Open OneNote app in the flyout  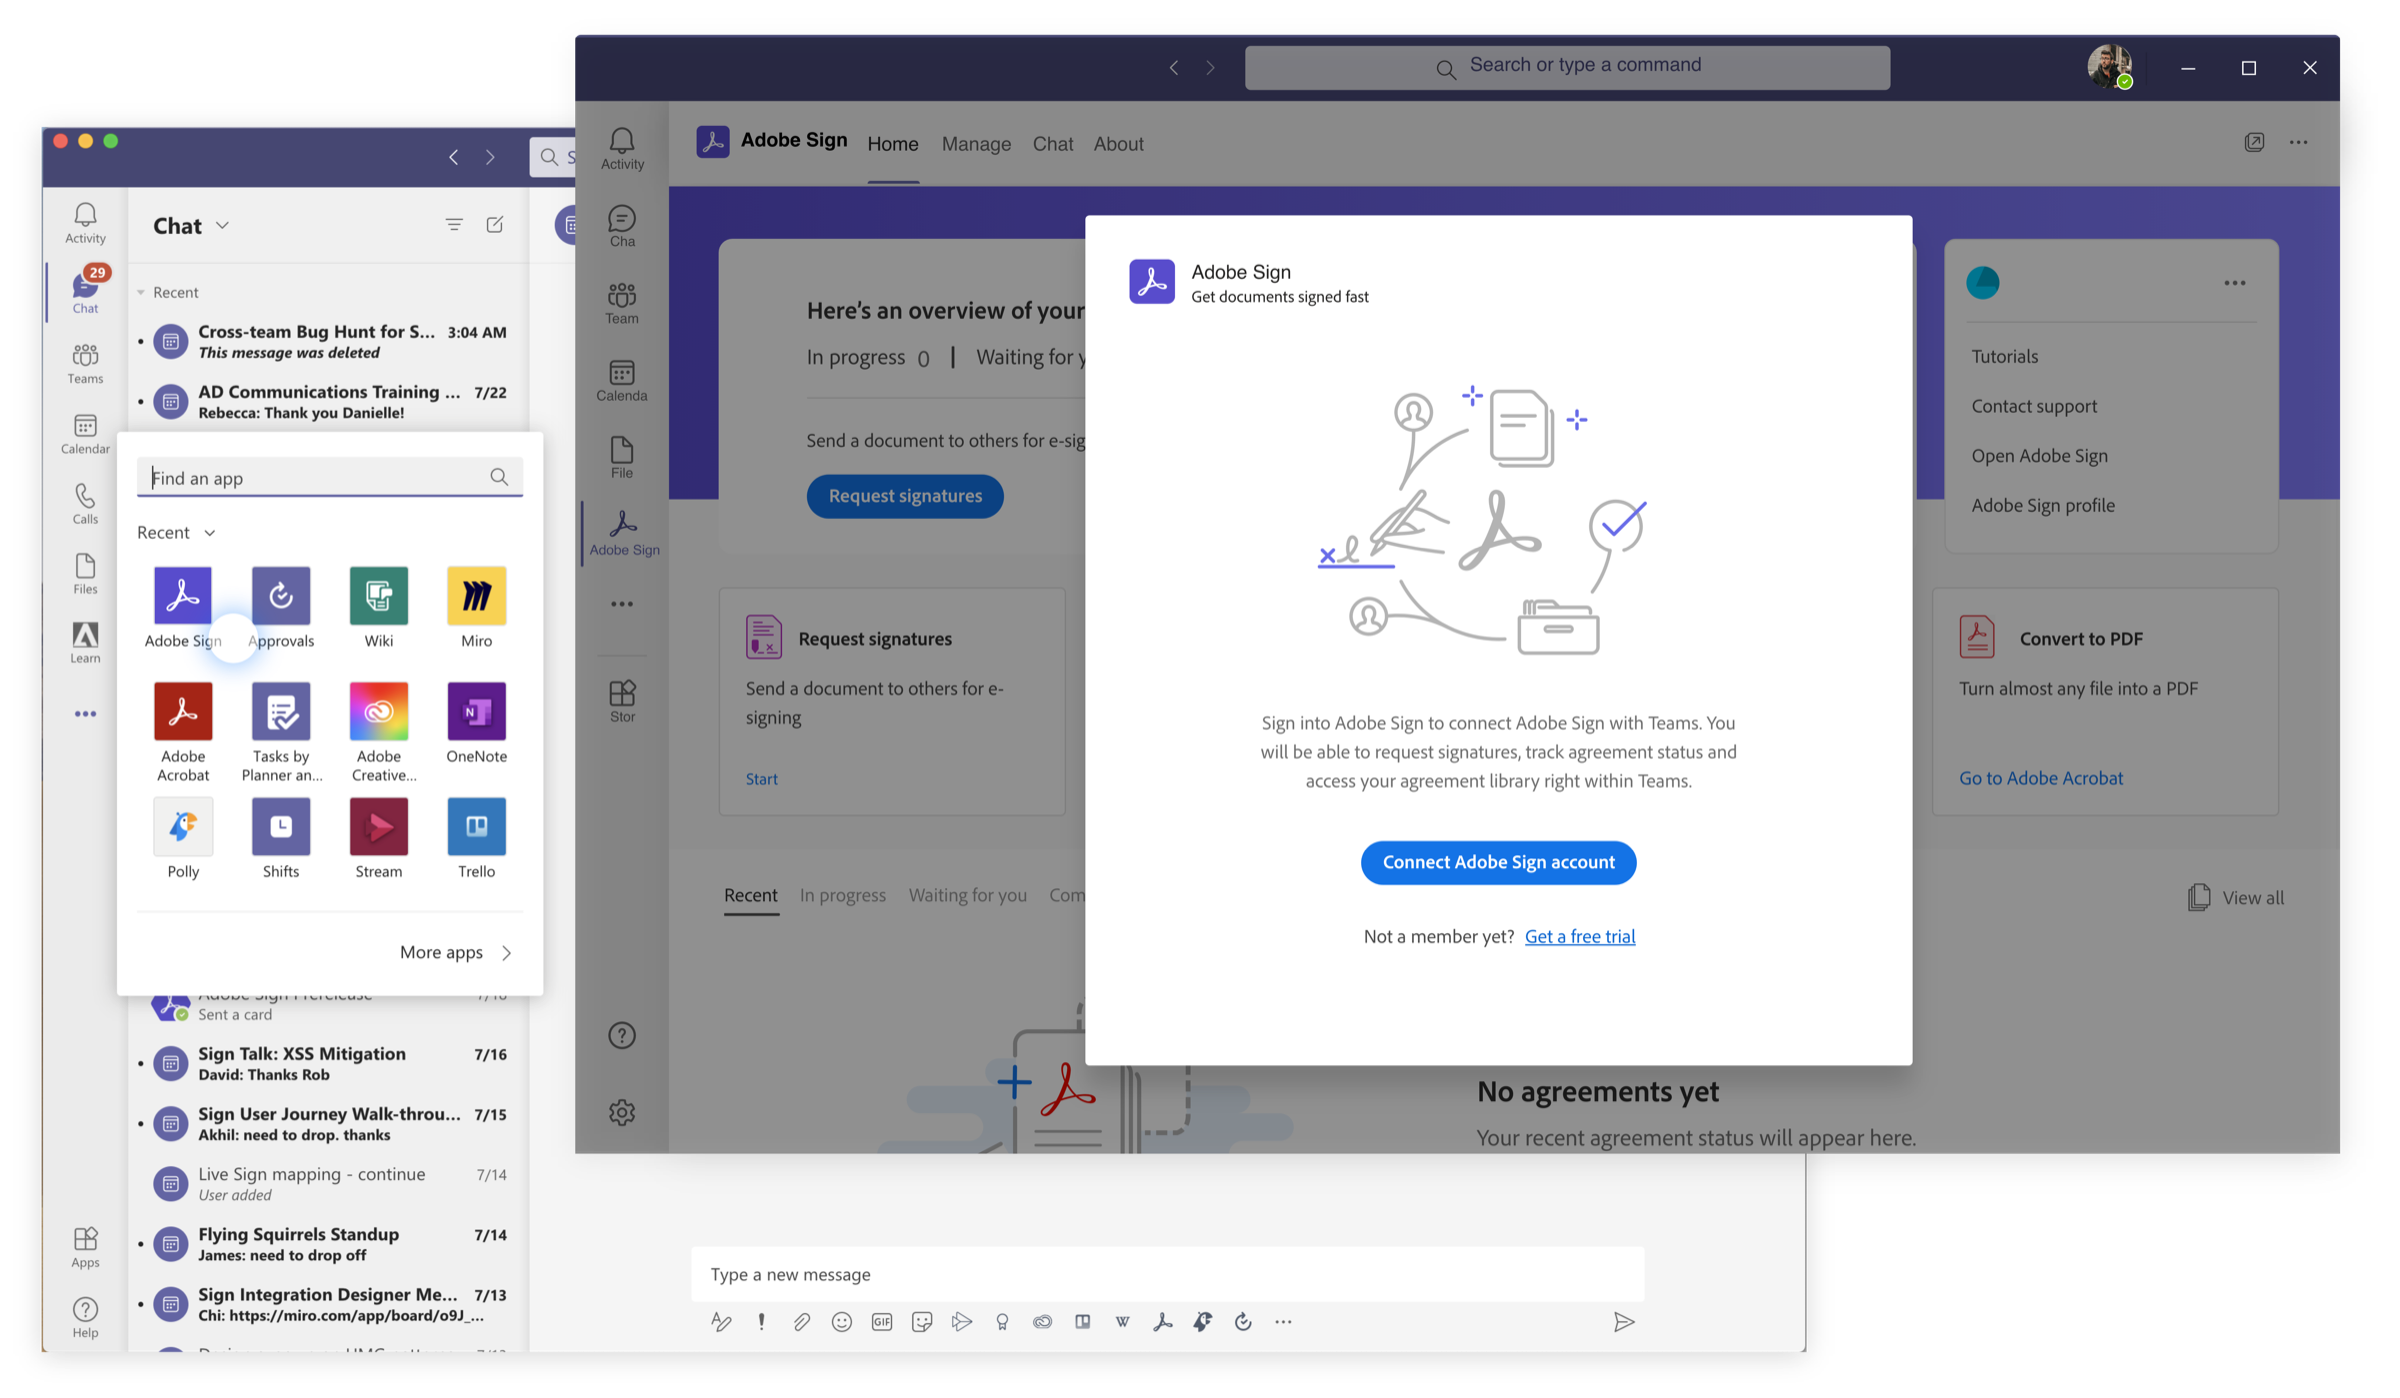(x=476, y=723)
